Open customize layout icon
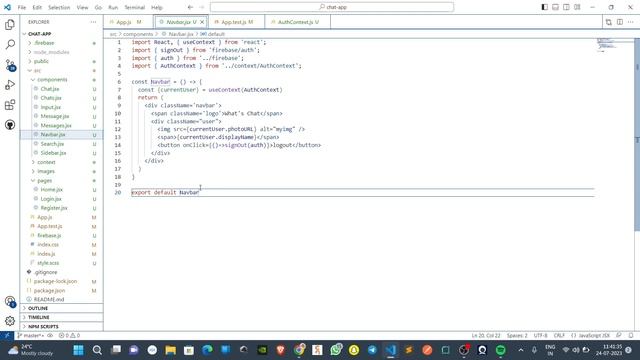Image resolution: width=640 pixels, height=360 pixels. [x=577, y=7]
